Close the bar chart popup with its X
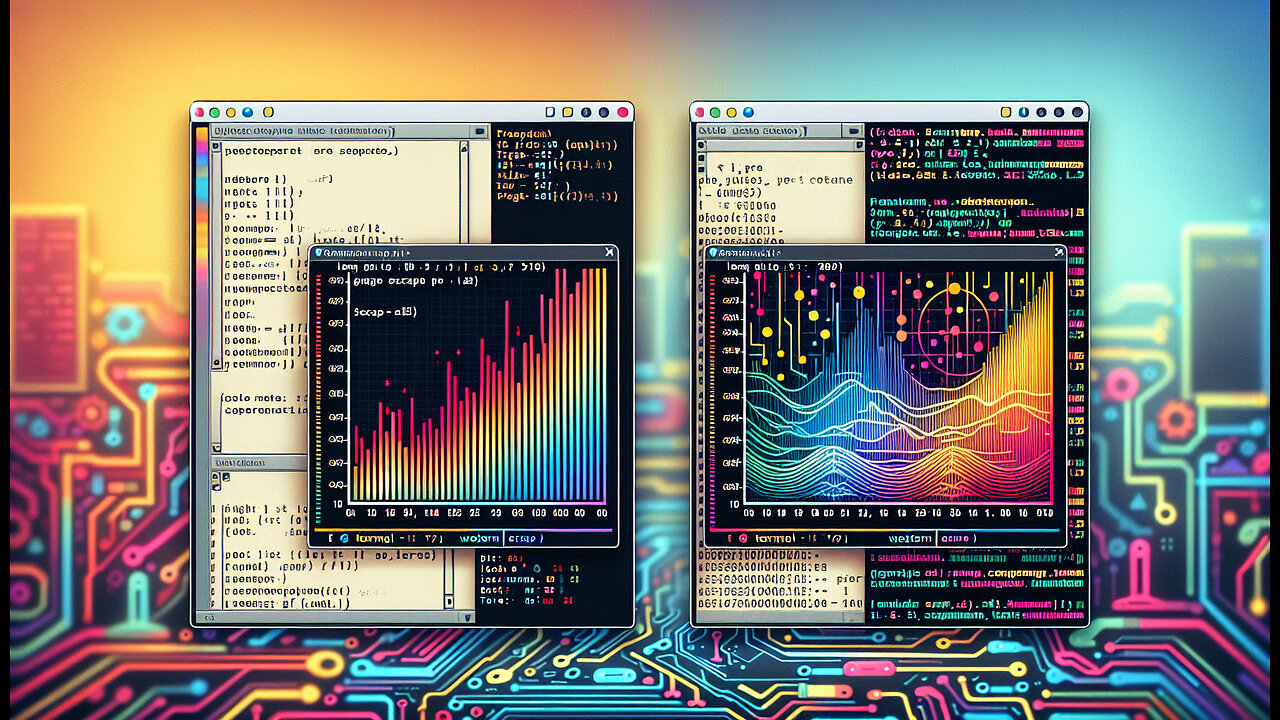 (x=609, y=253)
